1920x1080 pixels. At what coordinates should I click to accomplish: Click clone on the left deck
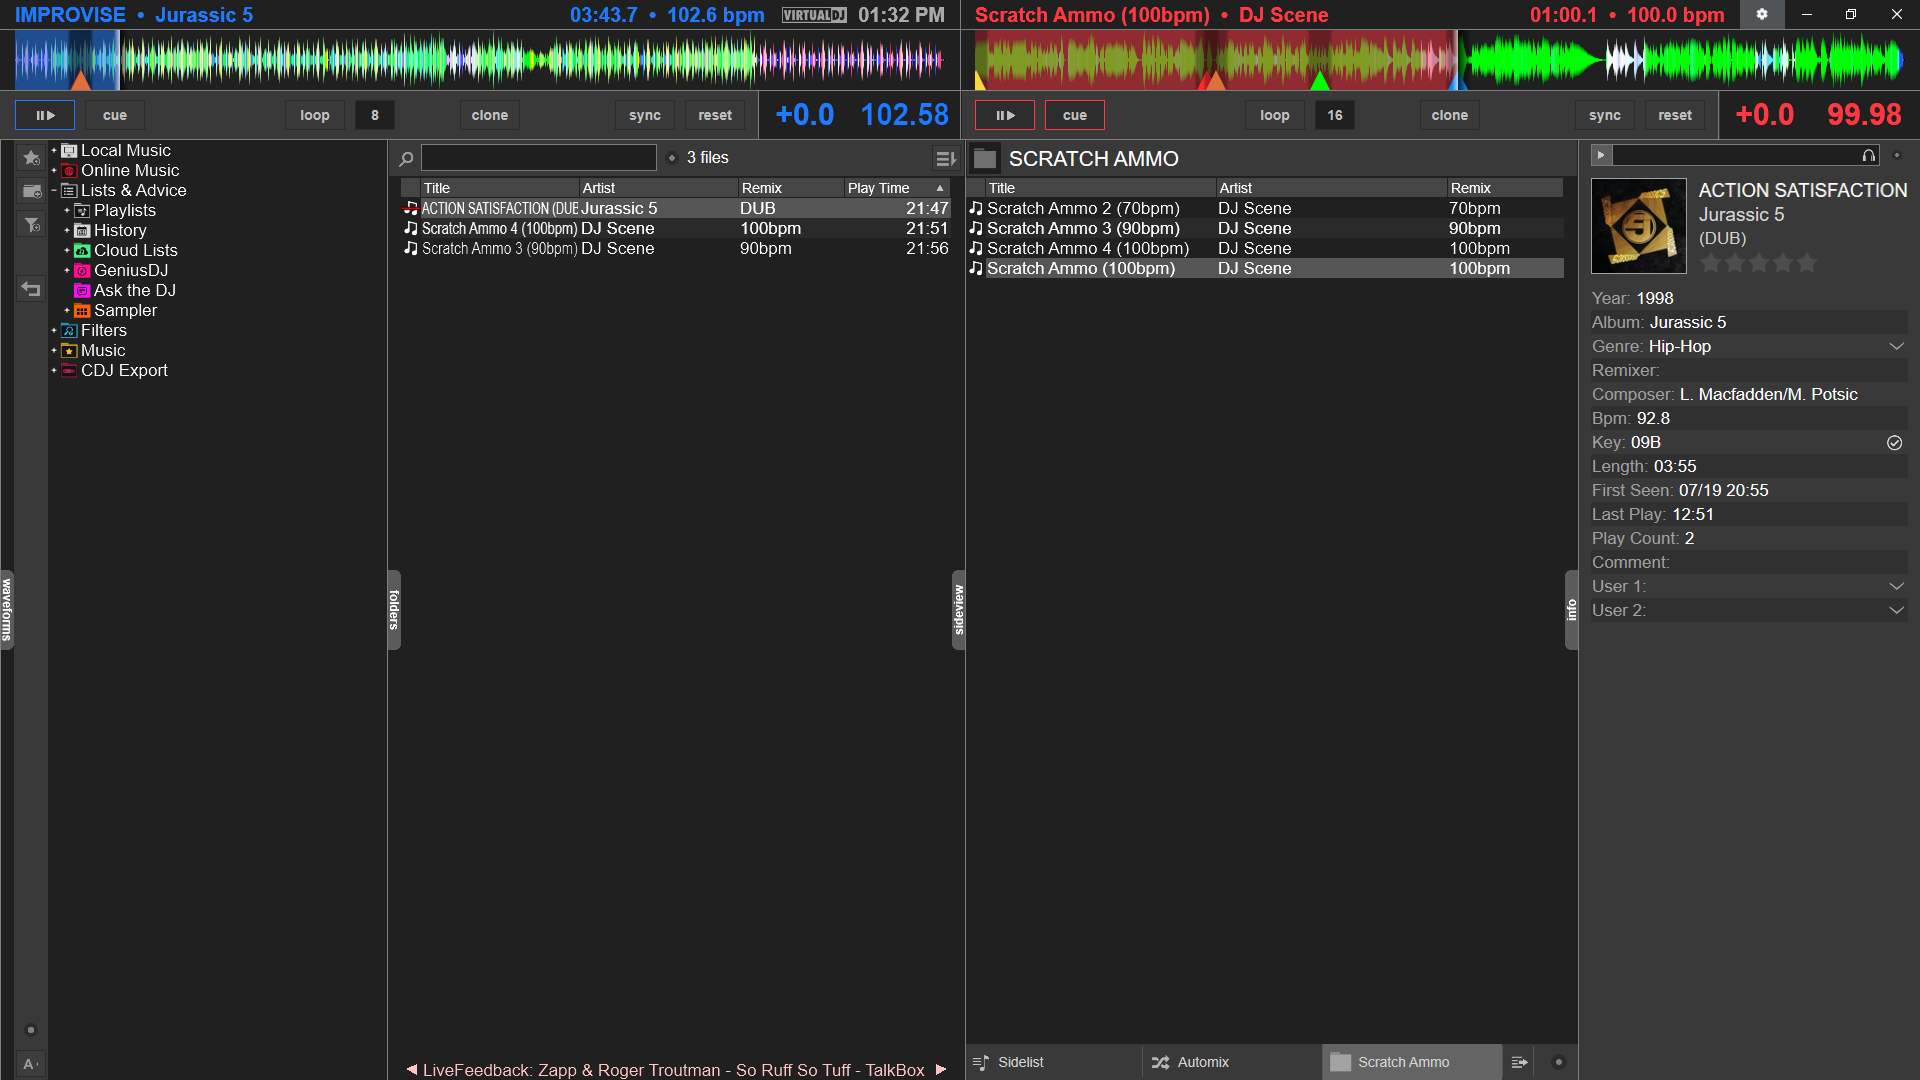click(490, 115)
